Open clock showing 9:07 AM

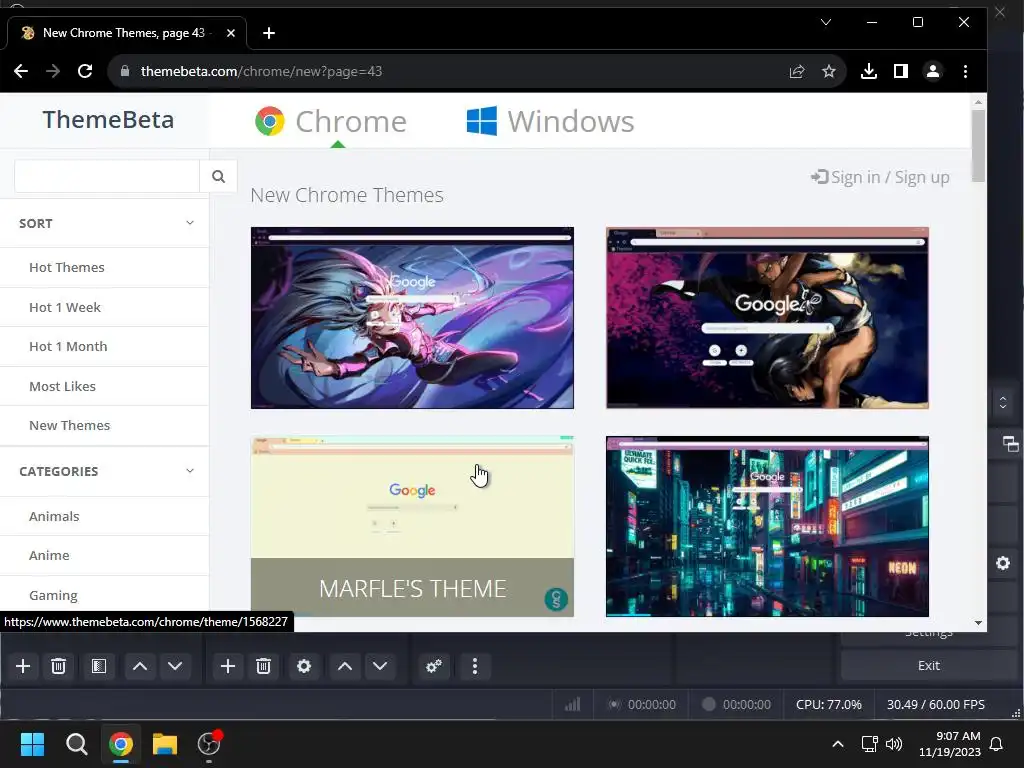[x=950, y=744]
